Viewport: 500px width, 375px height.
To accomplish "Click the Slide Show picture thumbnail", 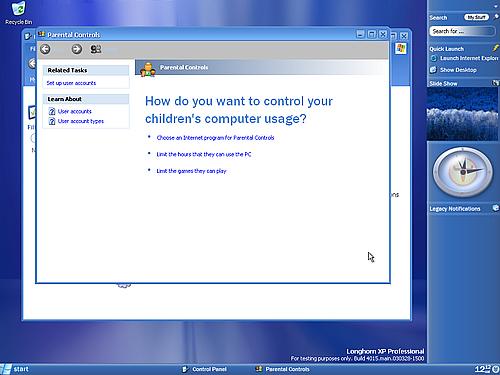I will coord(463,114).
